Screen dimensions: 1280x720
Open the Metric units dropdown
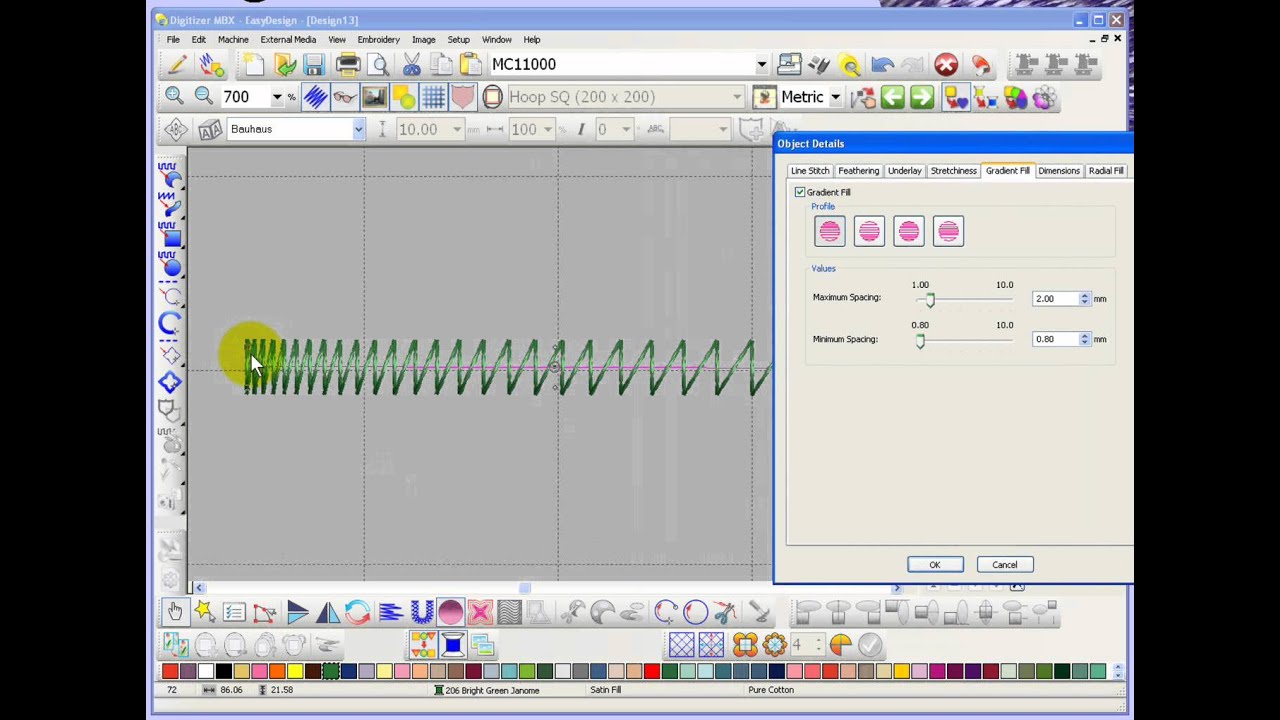pyautogui.click(x=835, y=97)
